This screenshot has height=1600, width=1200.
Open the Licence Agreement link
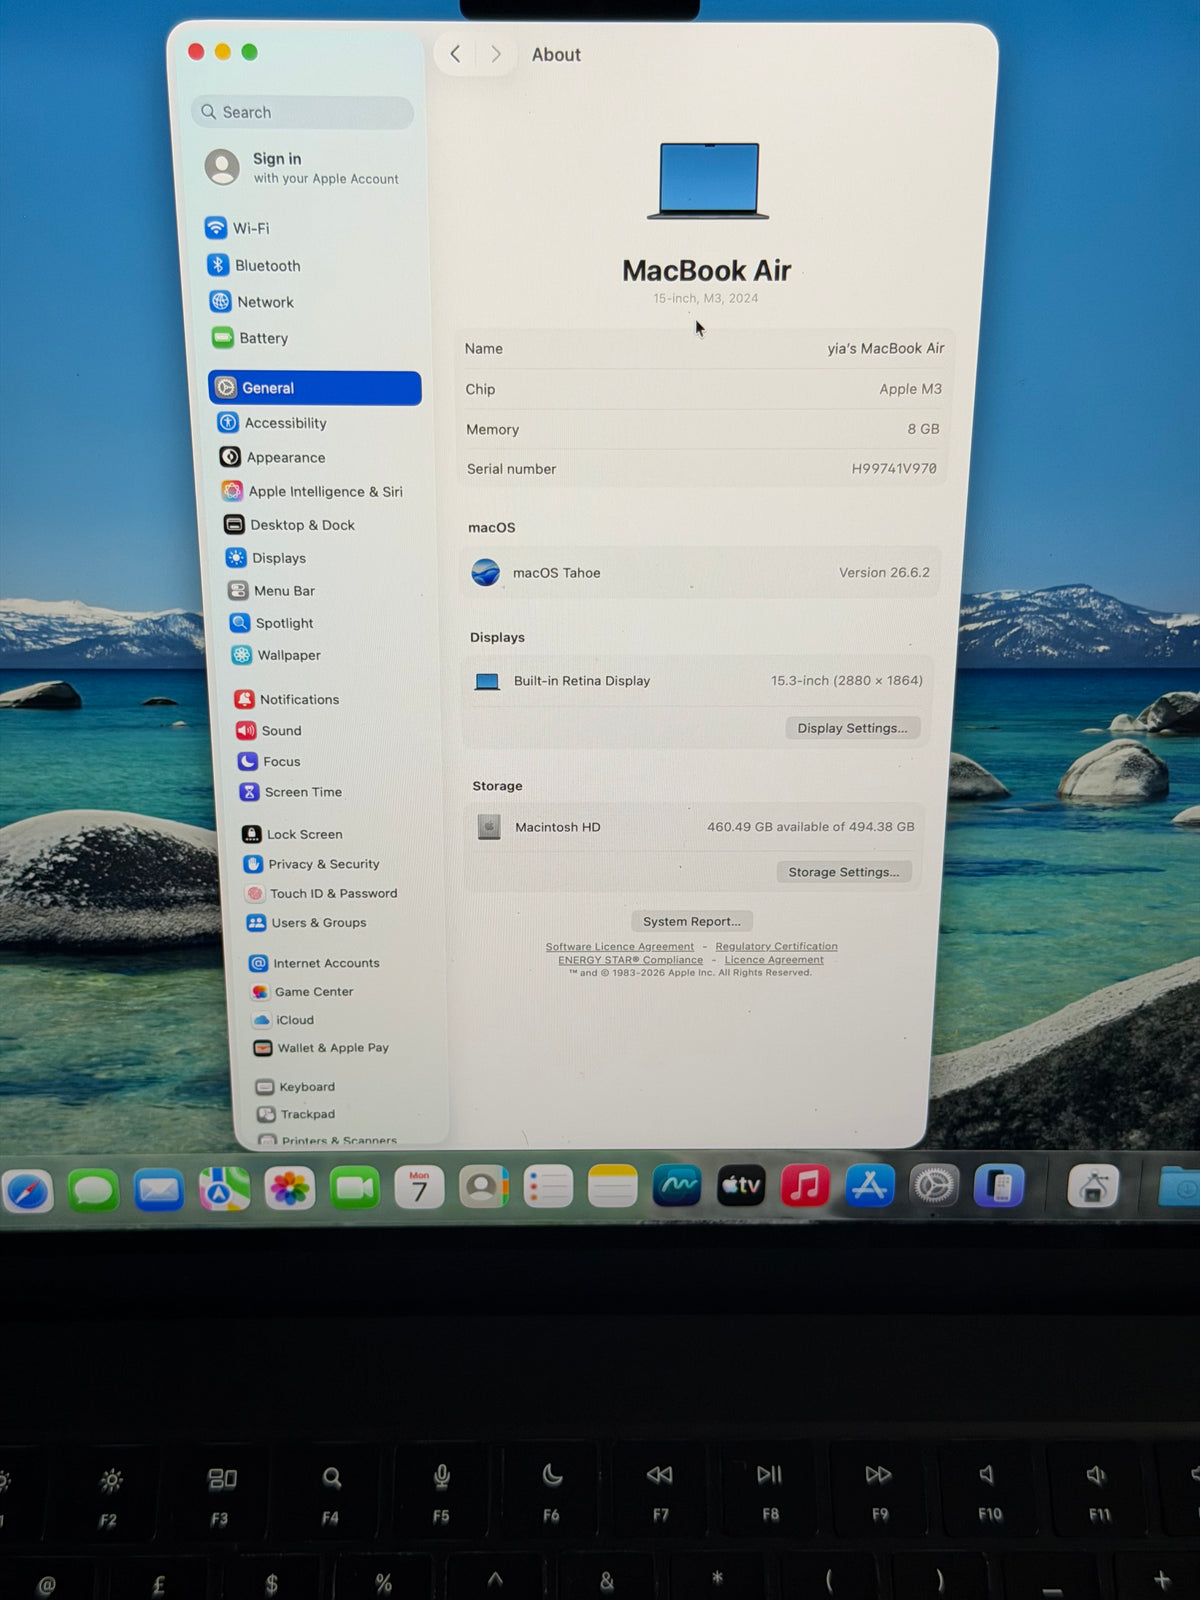774,960
